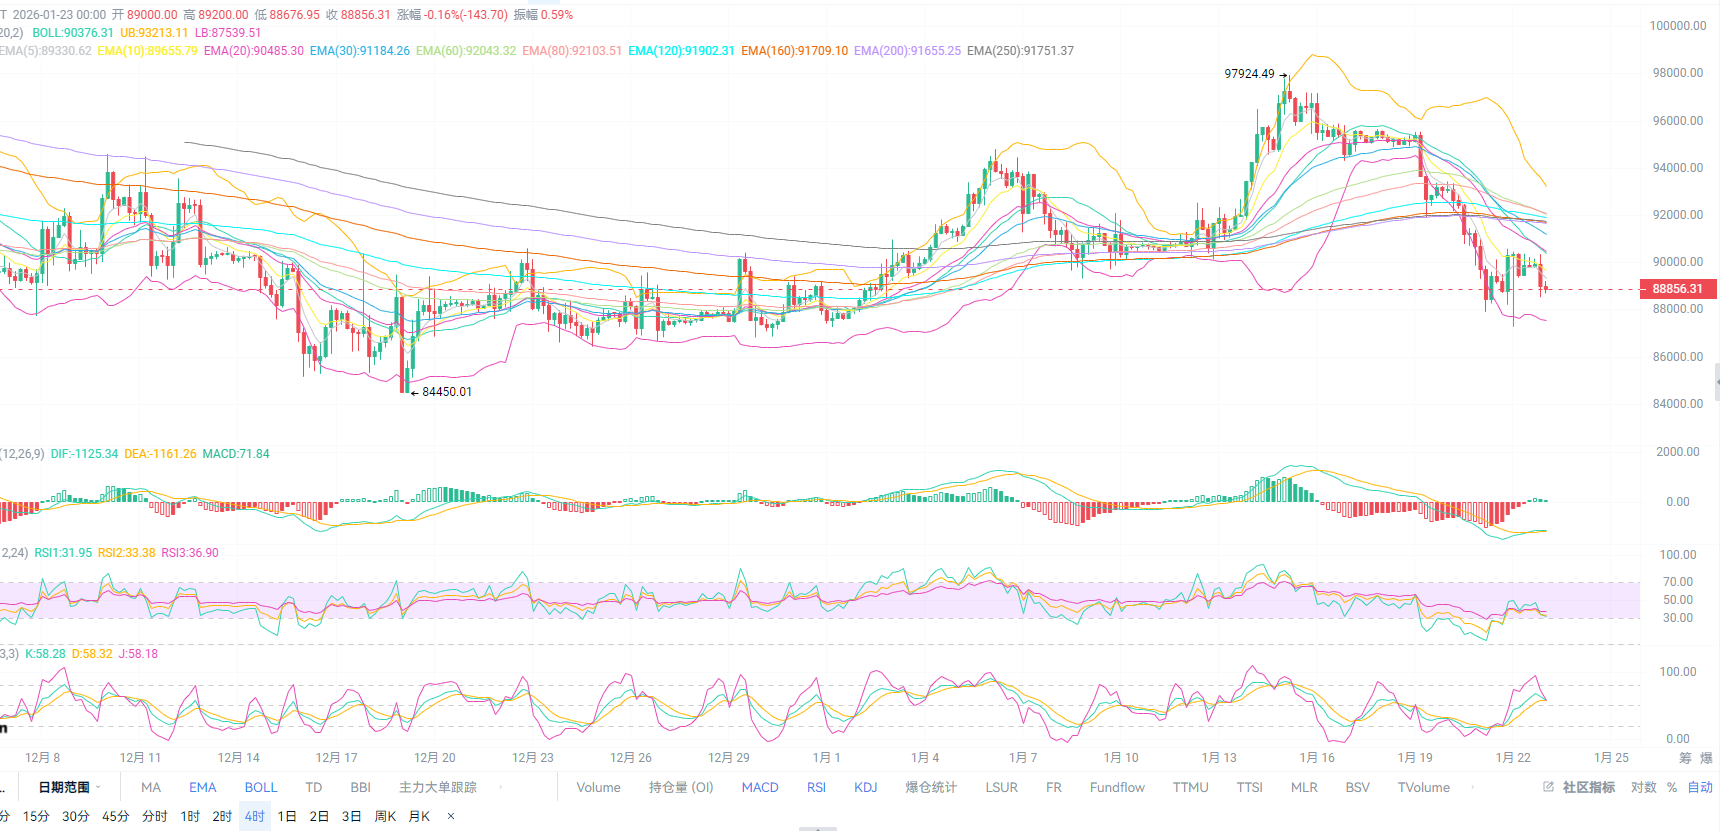Image resolution: width=1720 pixels, height=831 pixels.
Task: Close the timeframe bar with the × icon
Action: [x=450, y=816]
